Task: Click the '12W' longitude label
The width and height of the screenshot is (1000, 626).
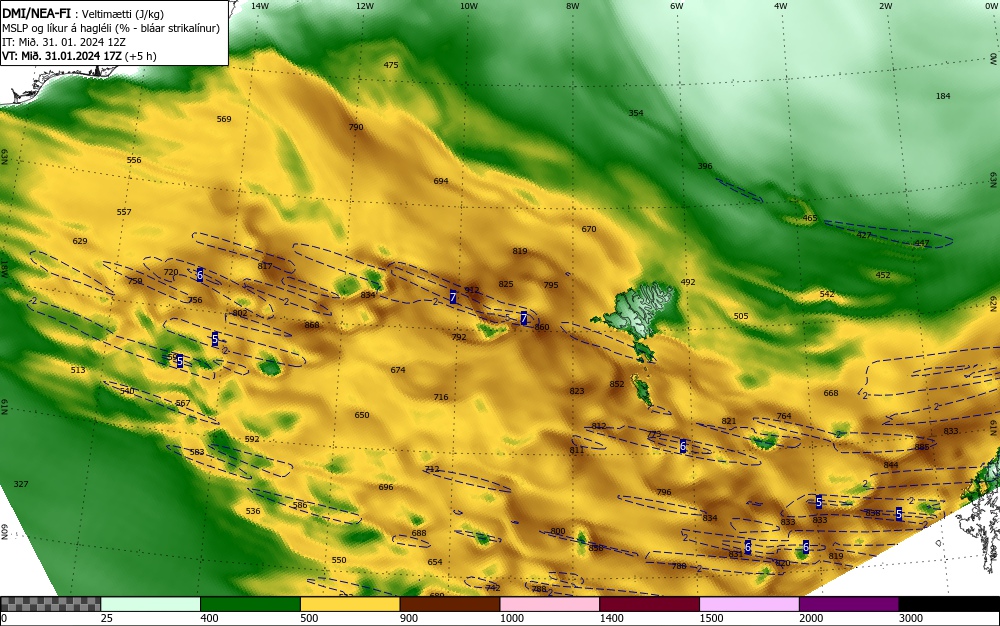Action: (364, 6)
